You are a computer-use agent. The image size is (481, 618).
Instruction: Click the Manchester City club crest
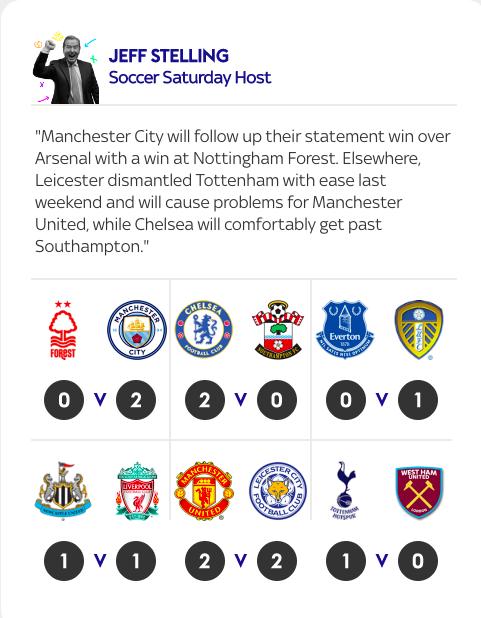137,330
